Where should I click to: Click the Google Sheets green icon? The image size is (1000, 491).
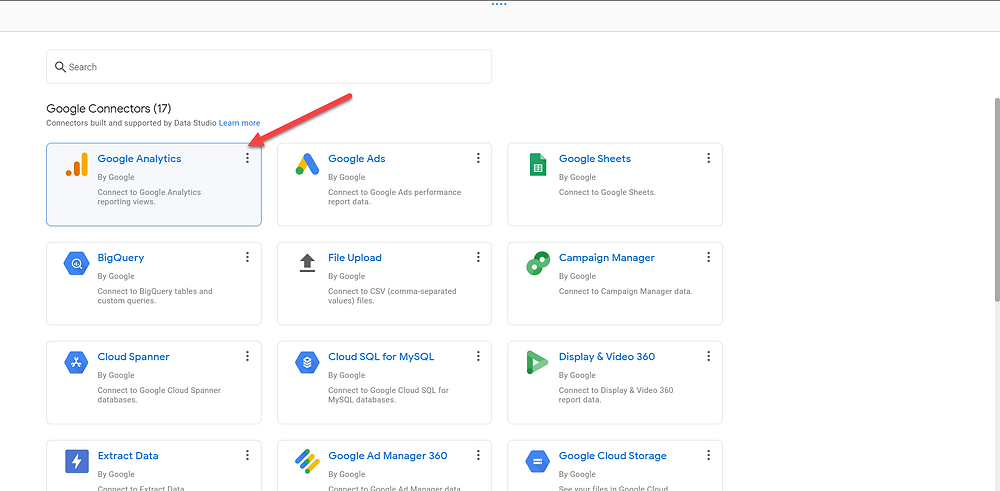pyautogui.click(x=538, y=165)
